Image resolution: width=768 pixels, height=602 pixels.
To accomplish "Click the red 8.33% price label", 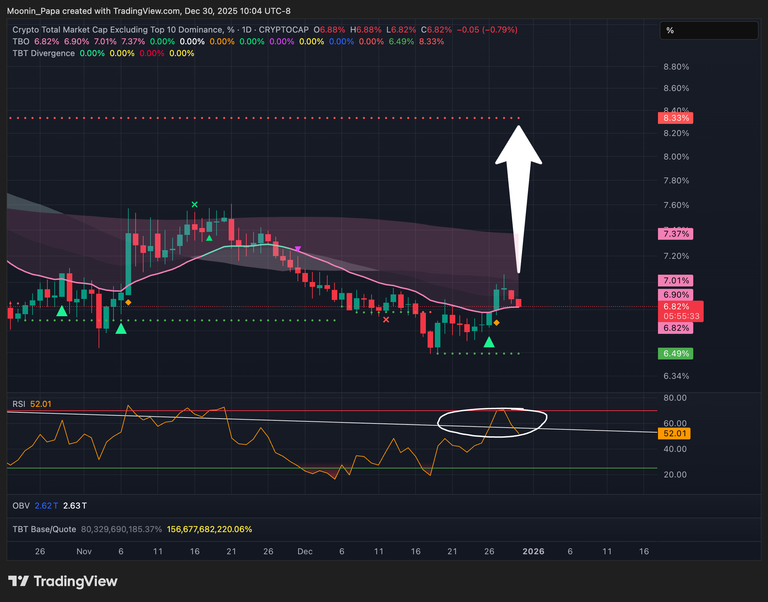I will pyautogui.click(x=675, y=118).
